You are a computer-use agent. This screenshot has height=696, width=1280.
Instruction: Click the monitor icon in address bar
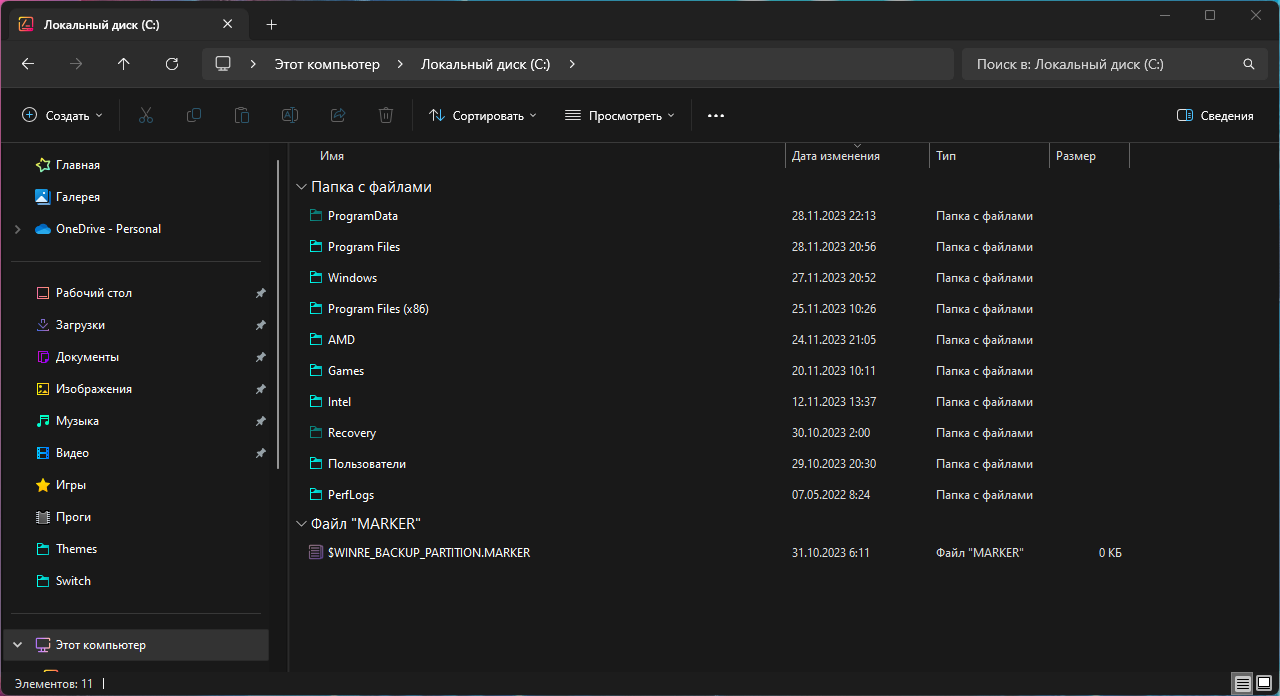pyautogui.click(x=223, y=64)
